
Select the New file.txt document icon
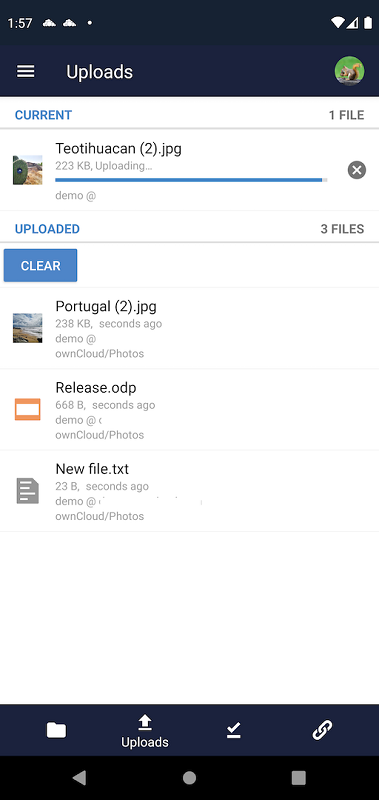click(x=28, y=491)
